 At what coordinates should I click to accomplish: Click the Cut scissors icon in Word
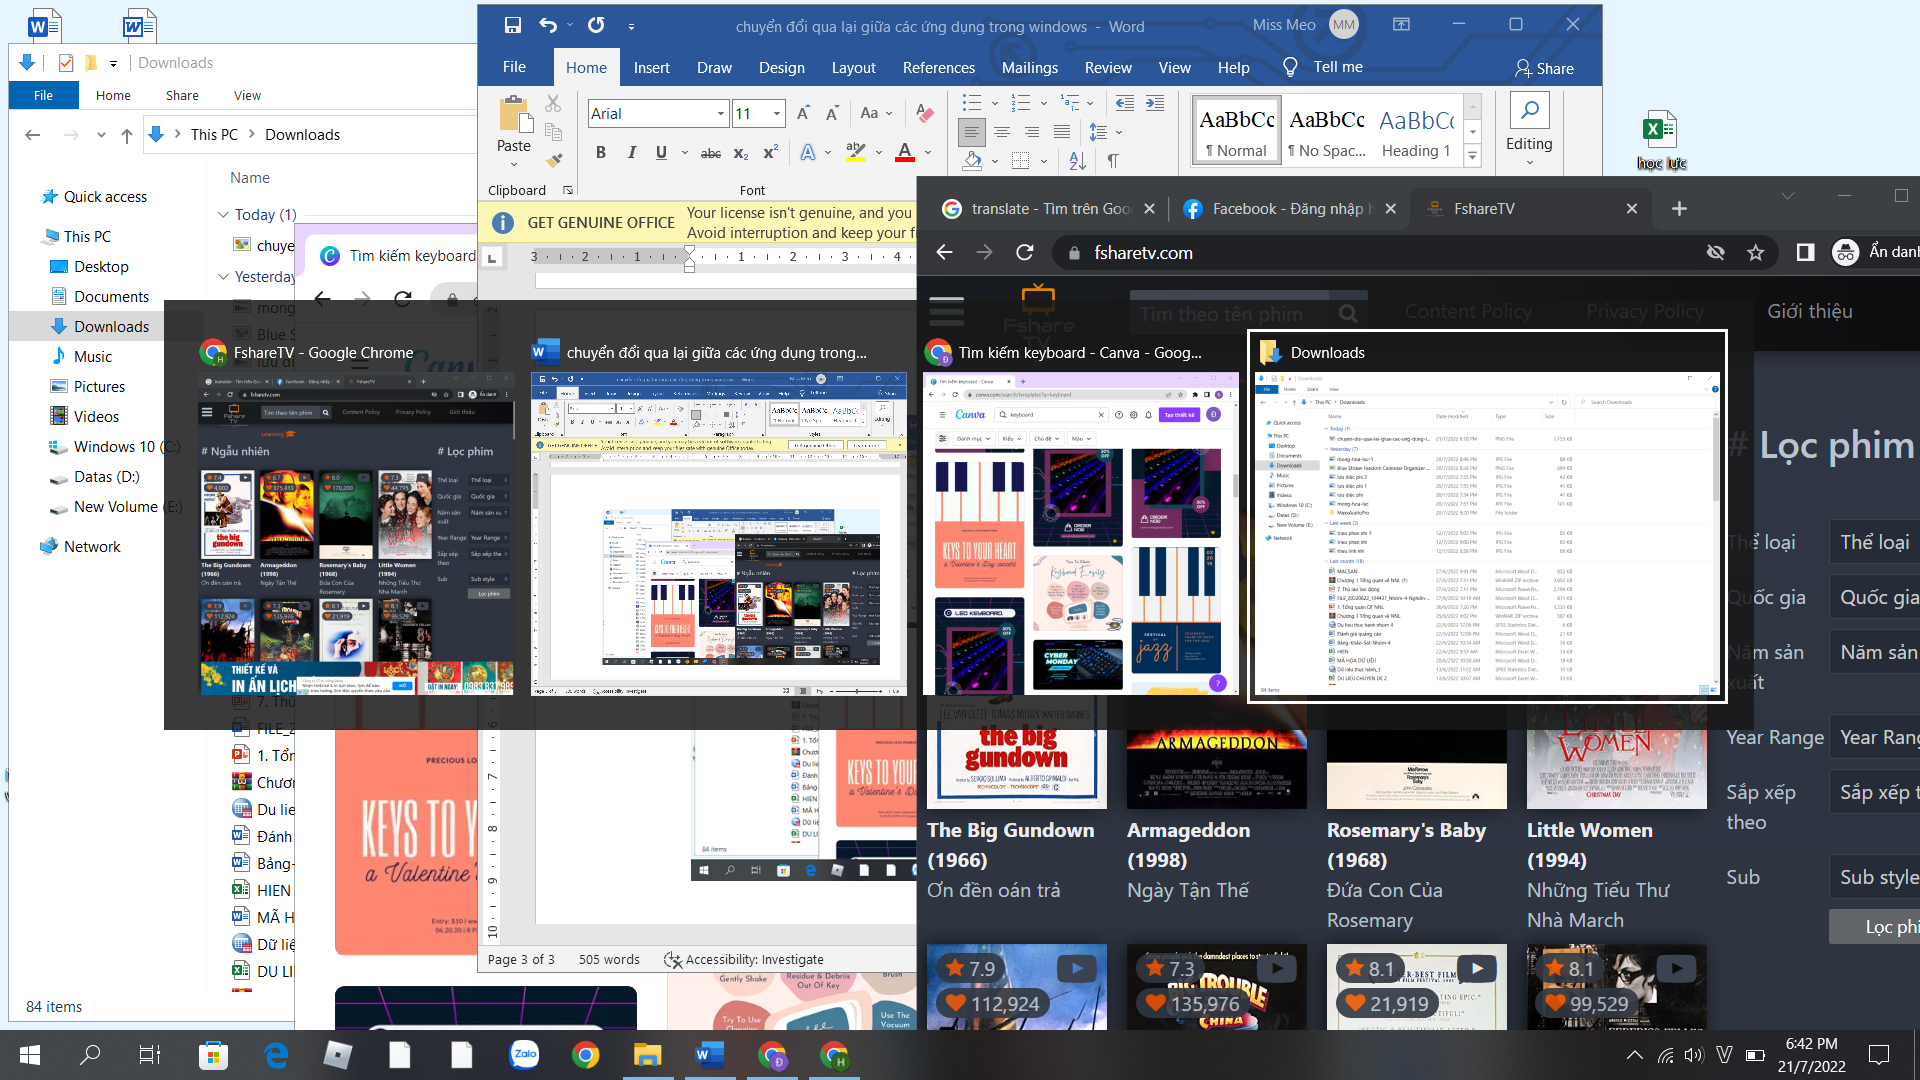pyautogui.click(x=553, y=103)
